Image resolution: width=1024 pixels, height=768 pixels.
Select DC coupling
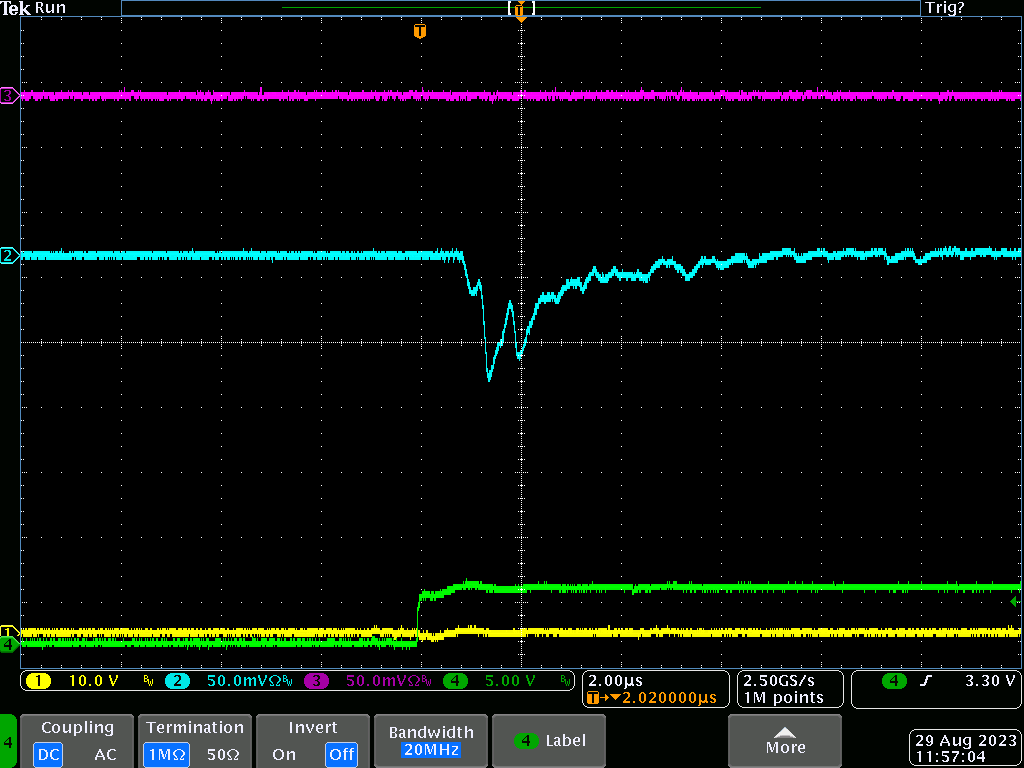tap(48, 754)
